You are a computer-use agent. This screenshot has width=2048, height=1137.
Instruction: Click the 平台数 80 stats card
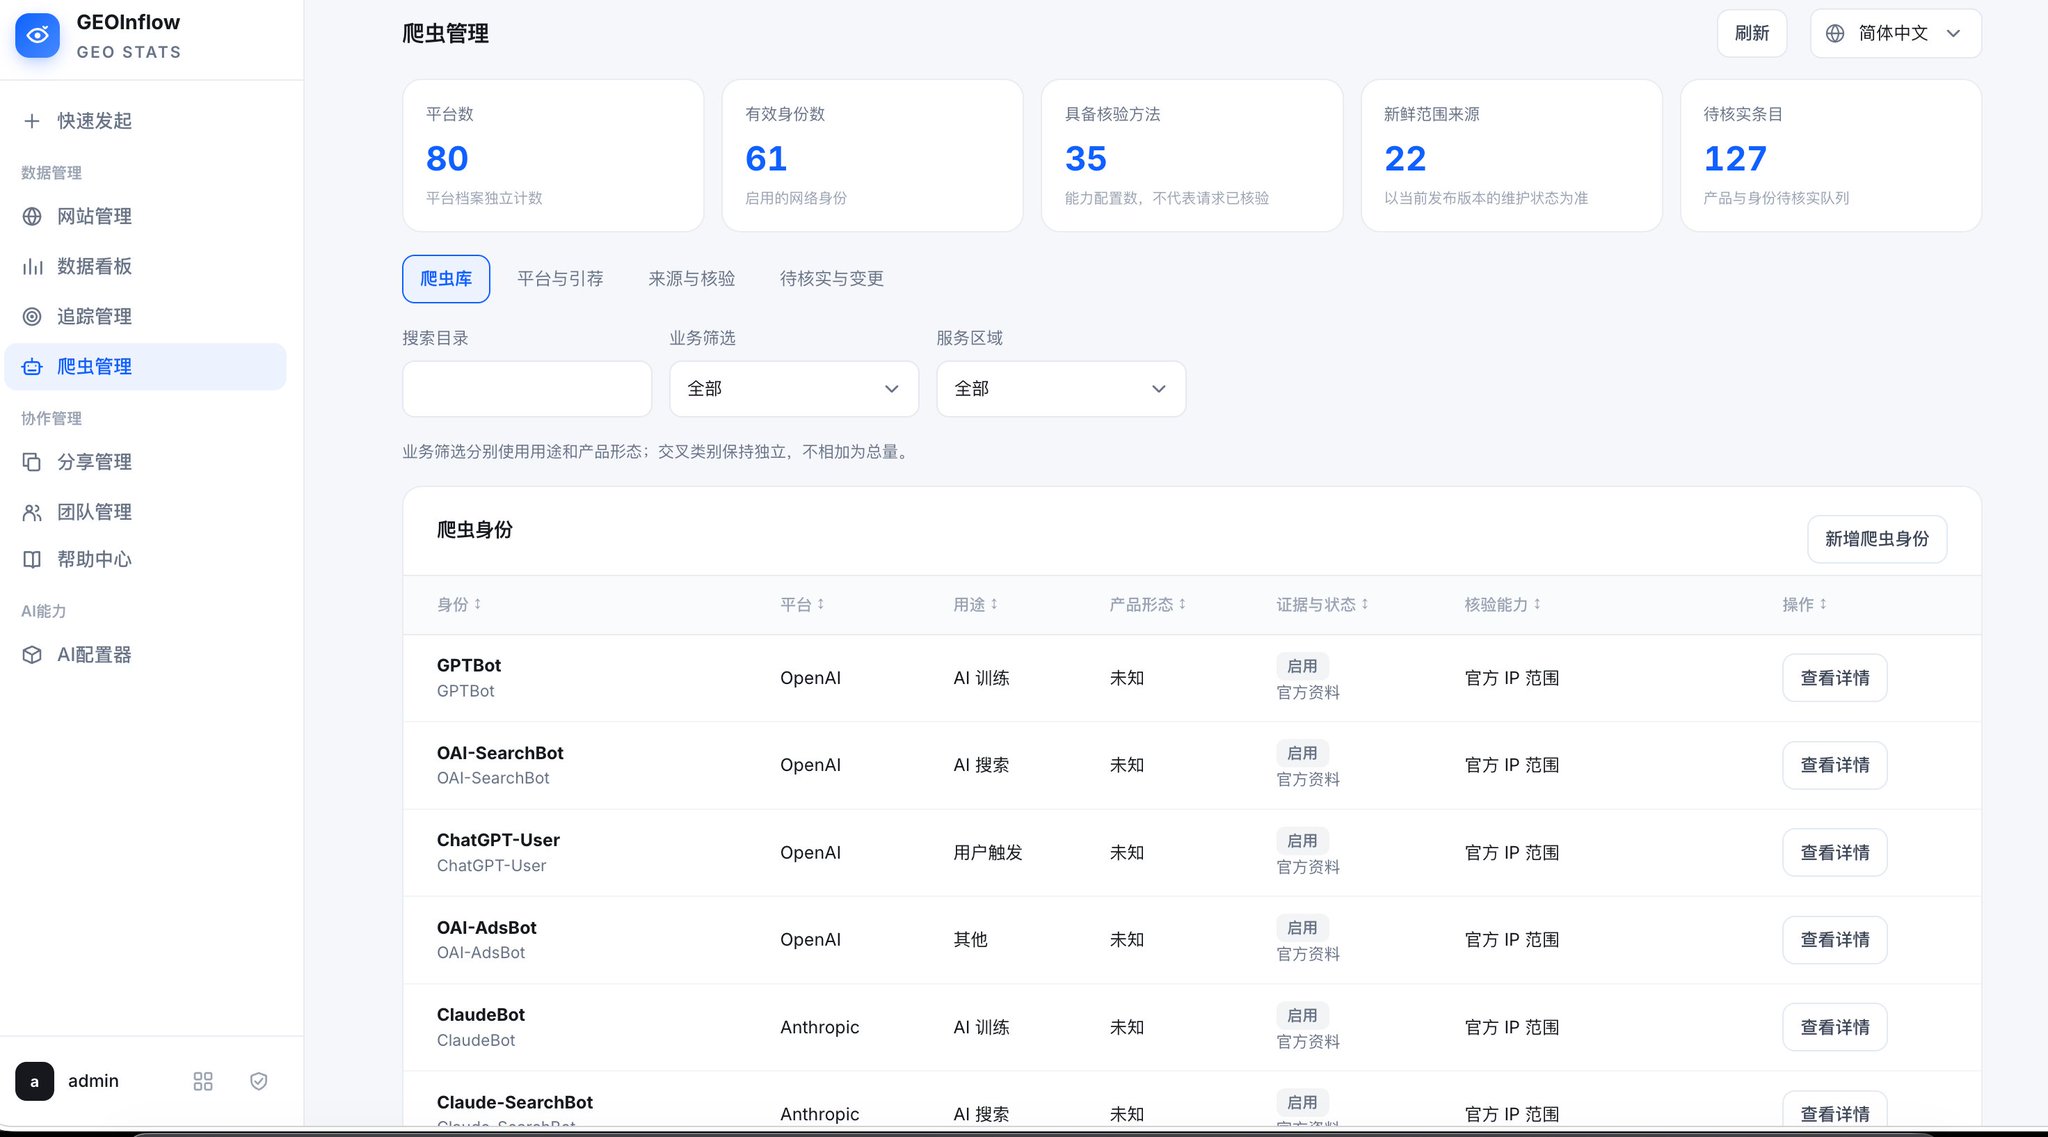tap(553, 156)
